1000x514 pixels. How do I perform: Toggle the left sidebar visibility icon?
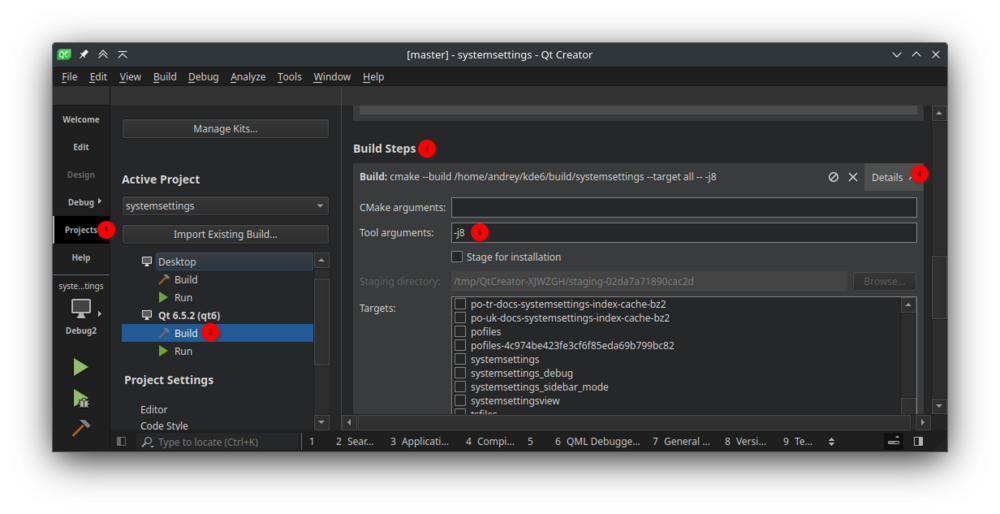click(x=121, y=441)
